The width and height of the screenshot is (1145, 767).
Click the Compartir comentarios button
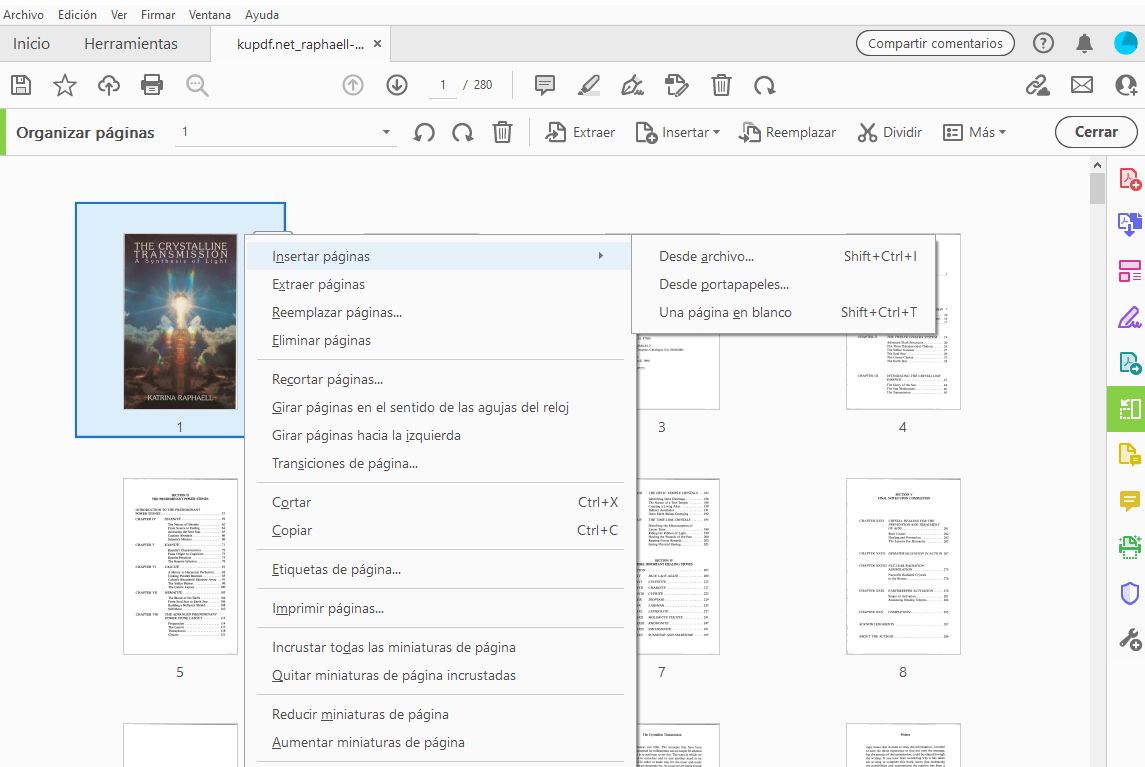[934, 43]
